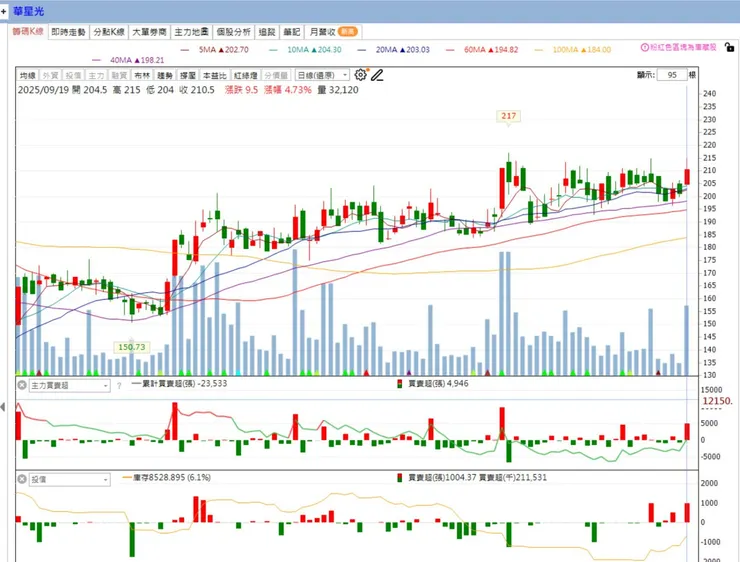Click the 庫存8528.895 (6.1%) legend

click(x=167, y=477)
